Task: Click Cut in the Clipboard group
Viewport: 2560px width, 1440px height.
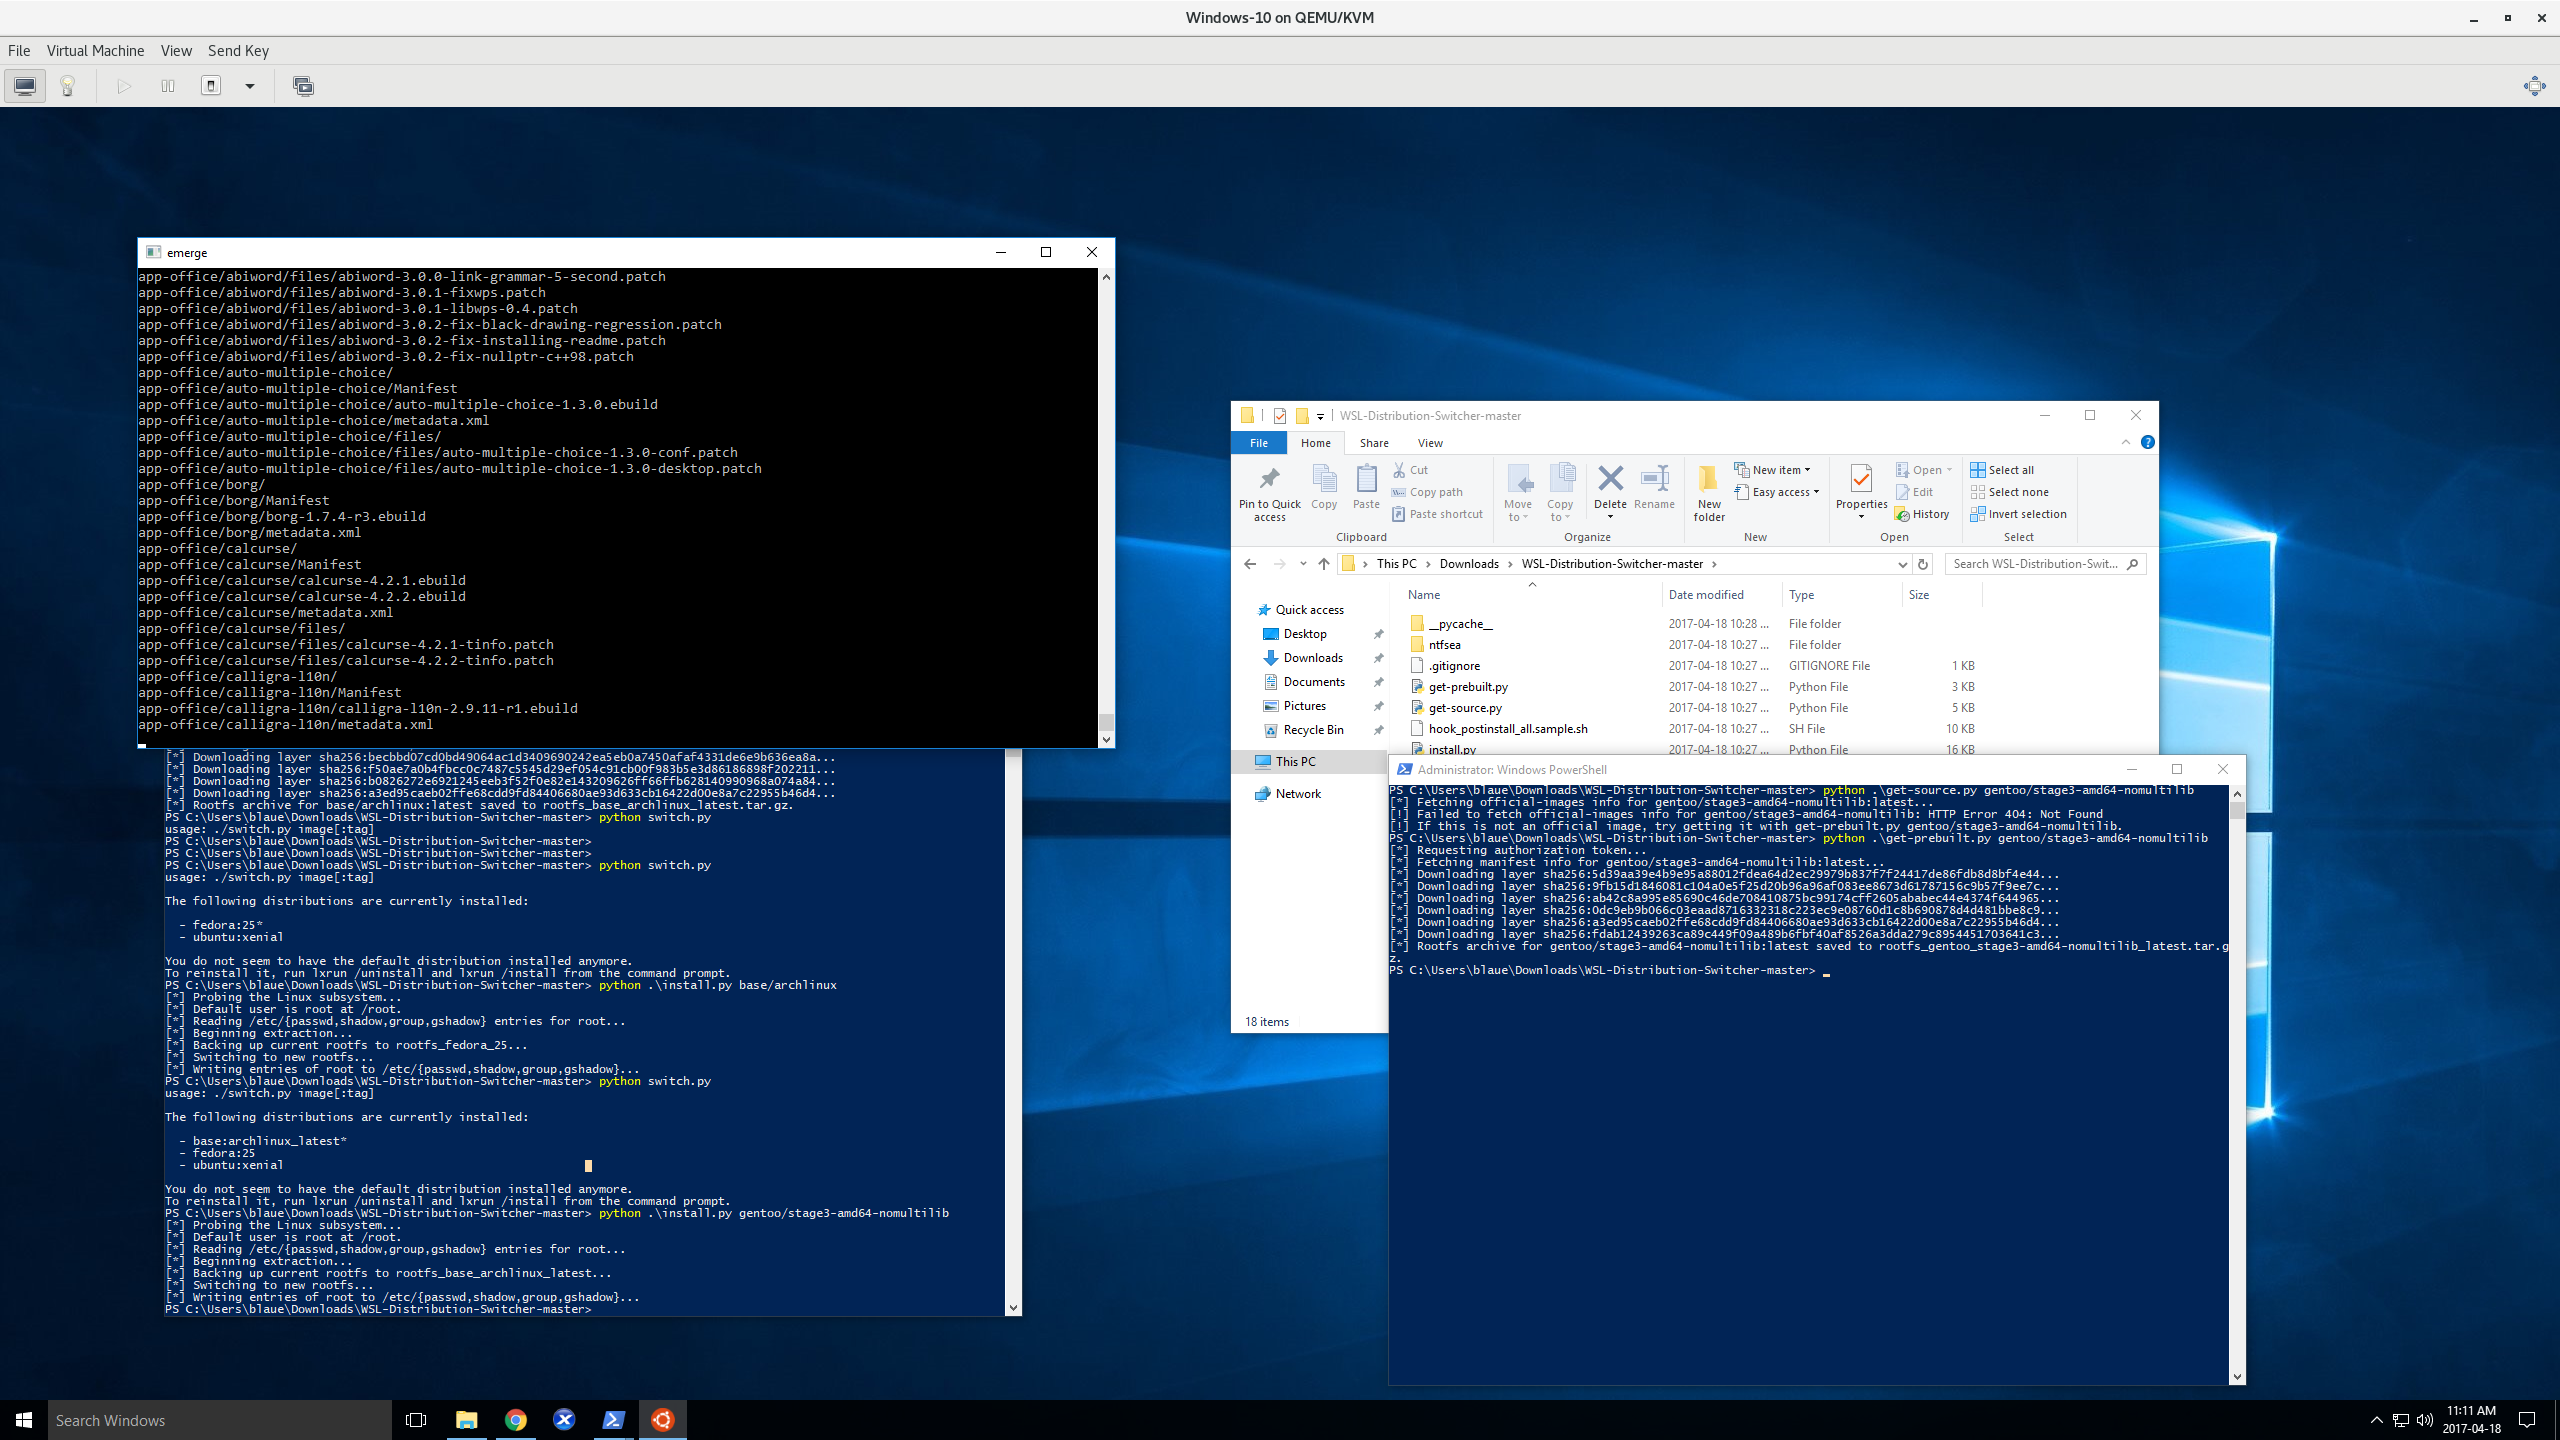Action: click(1410, 470)
